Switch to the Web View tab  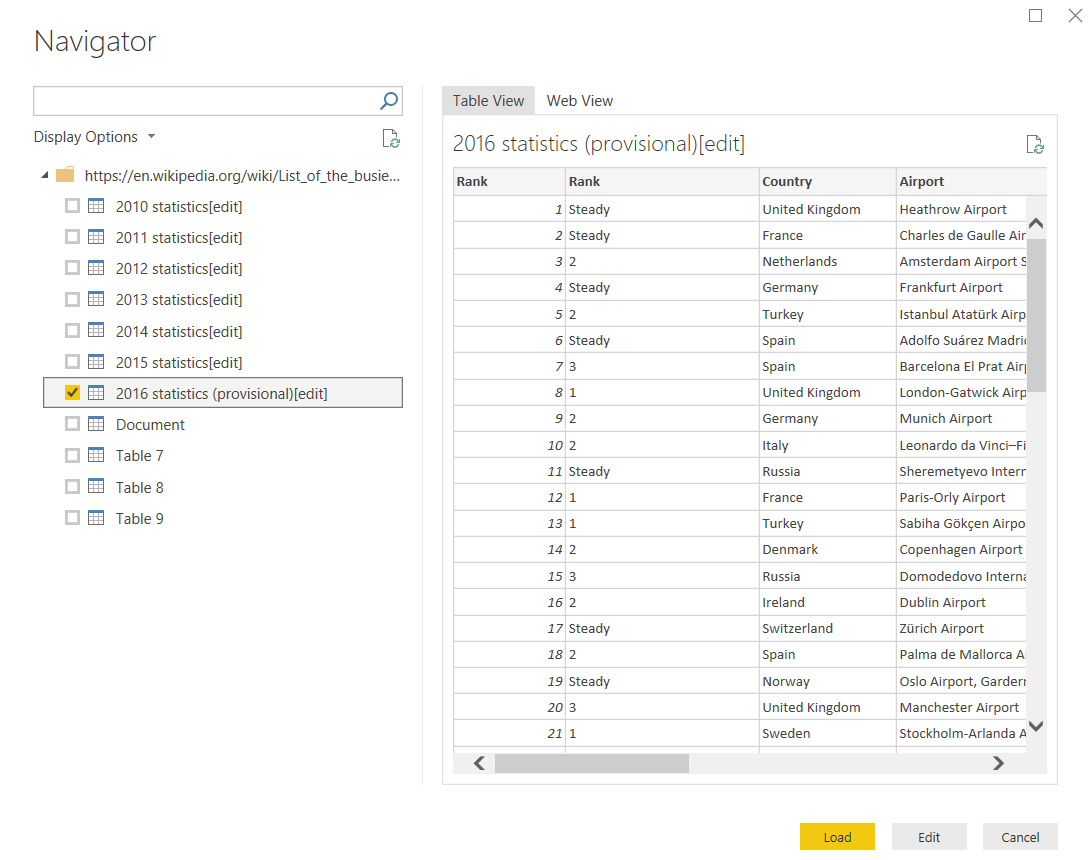579,101
